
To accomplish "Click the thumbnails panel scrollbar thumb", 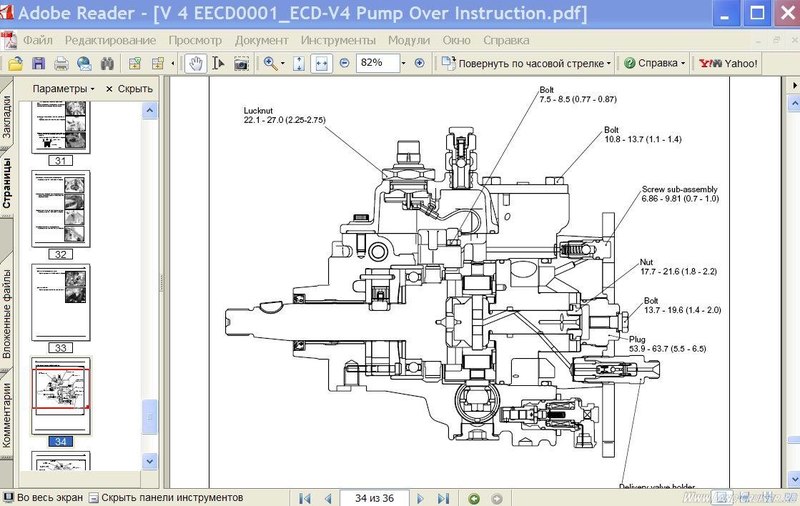I will pos(149,417).
